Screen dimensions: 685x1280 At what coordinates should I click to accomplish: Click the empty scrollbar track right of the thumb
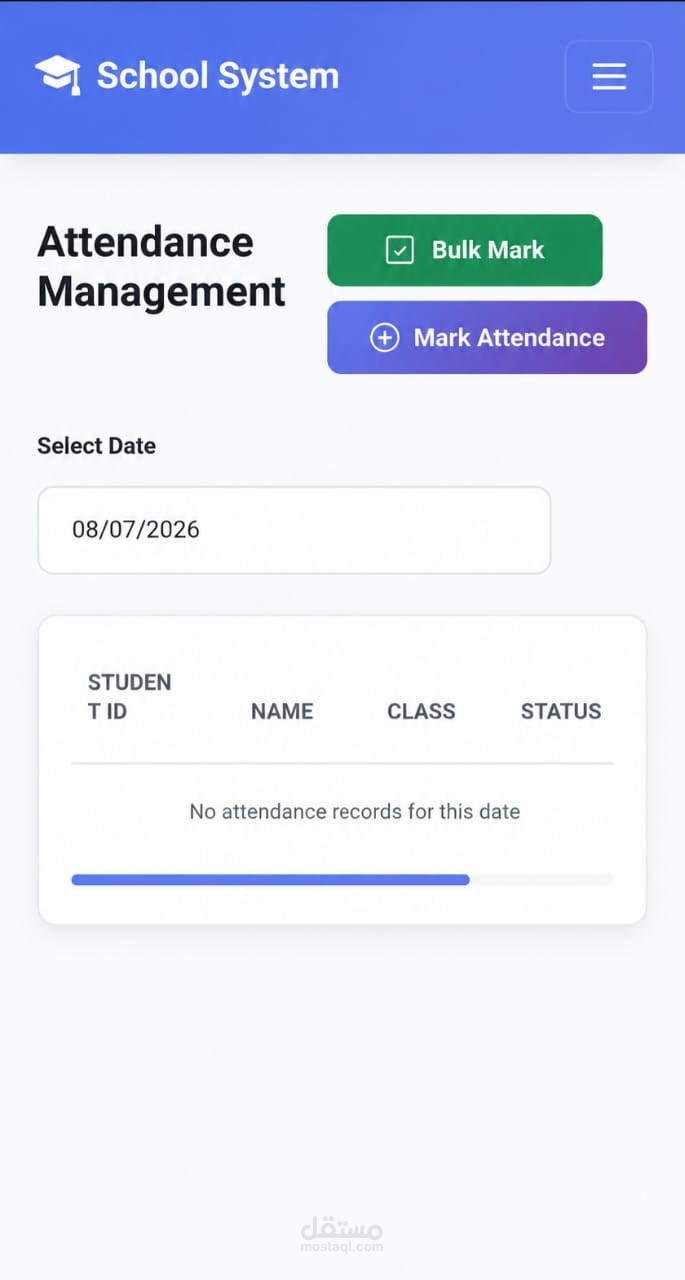pos(541,880)
